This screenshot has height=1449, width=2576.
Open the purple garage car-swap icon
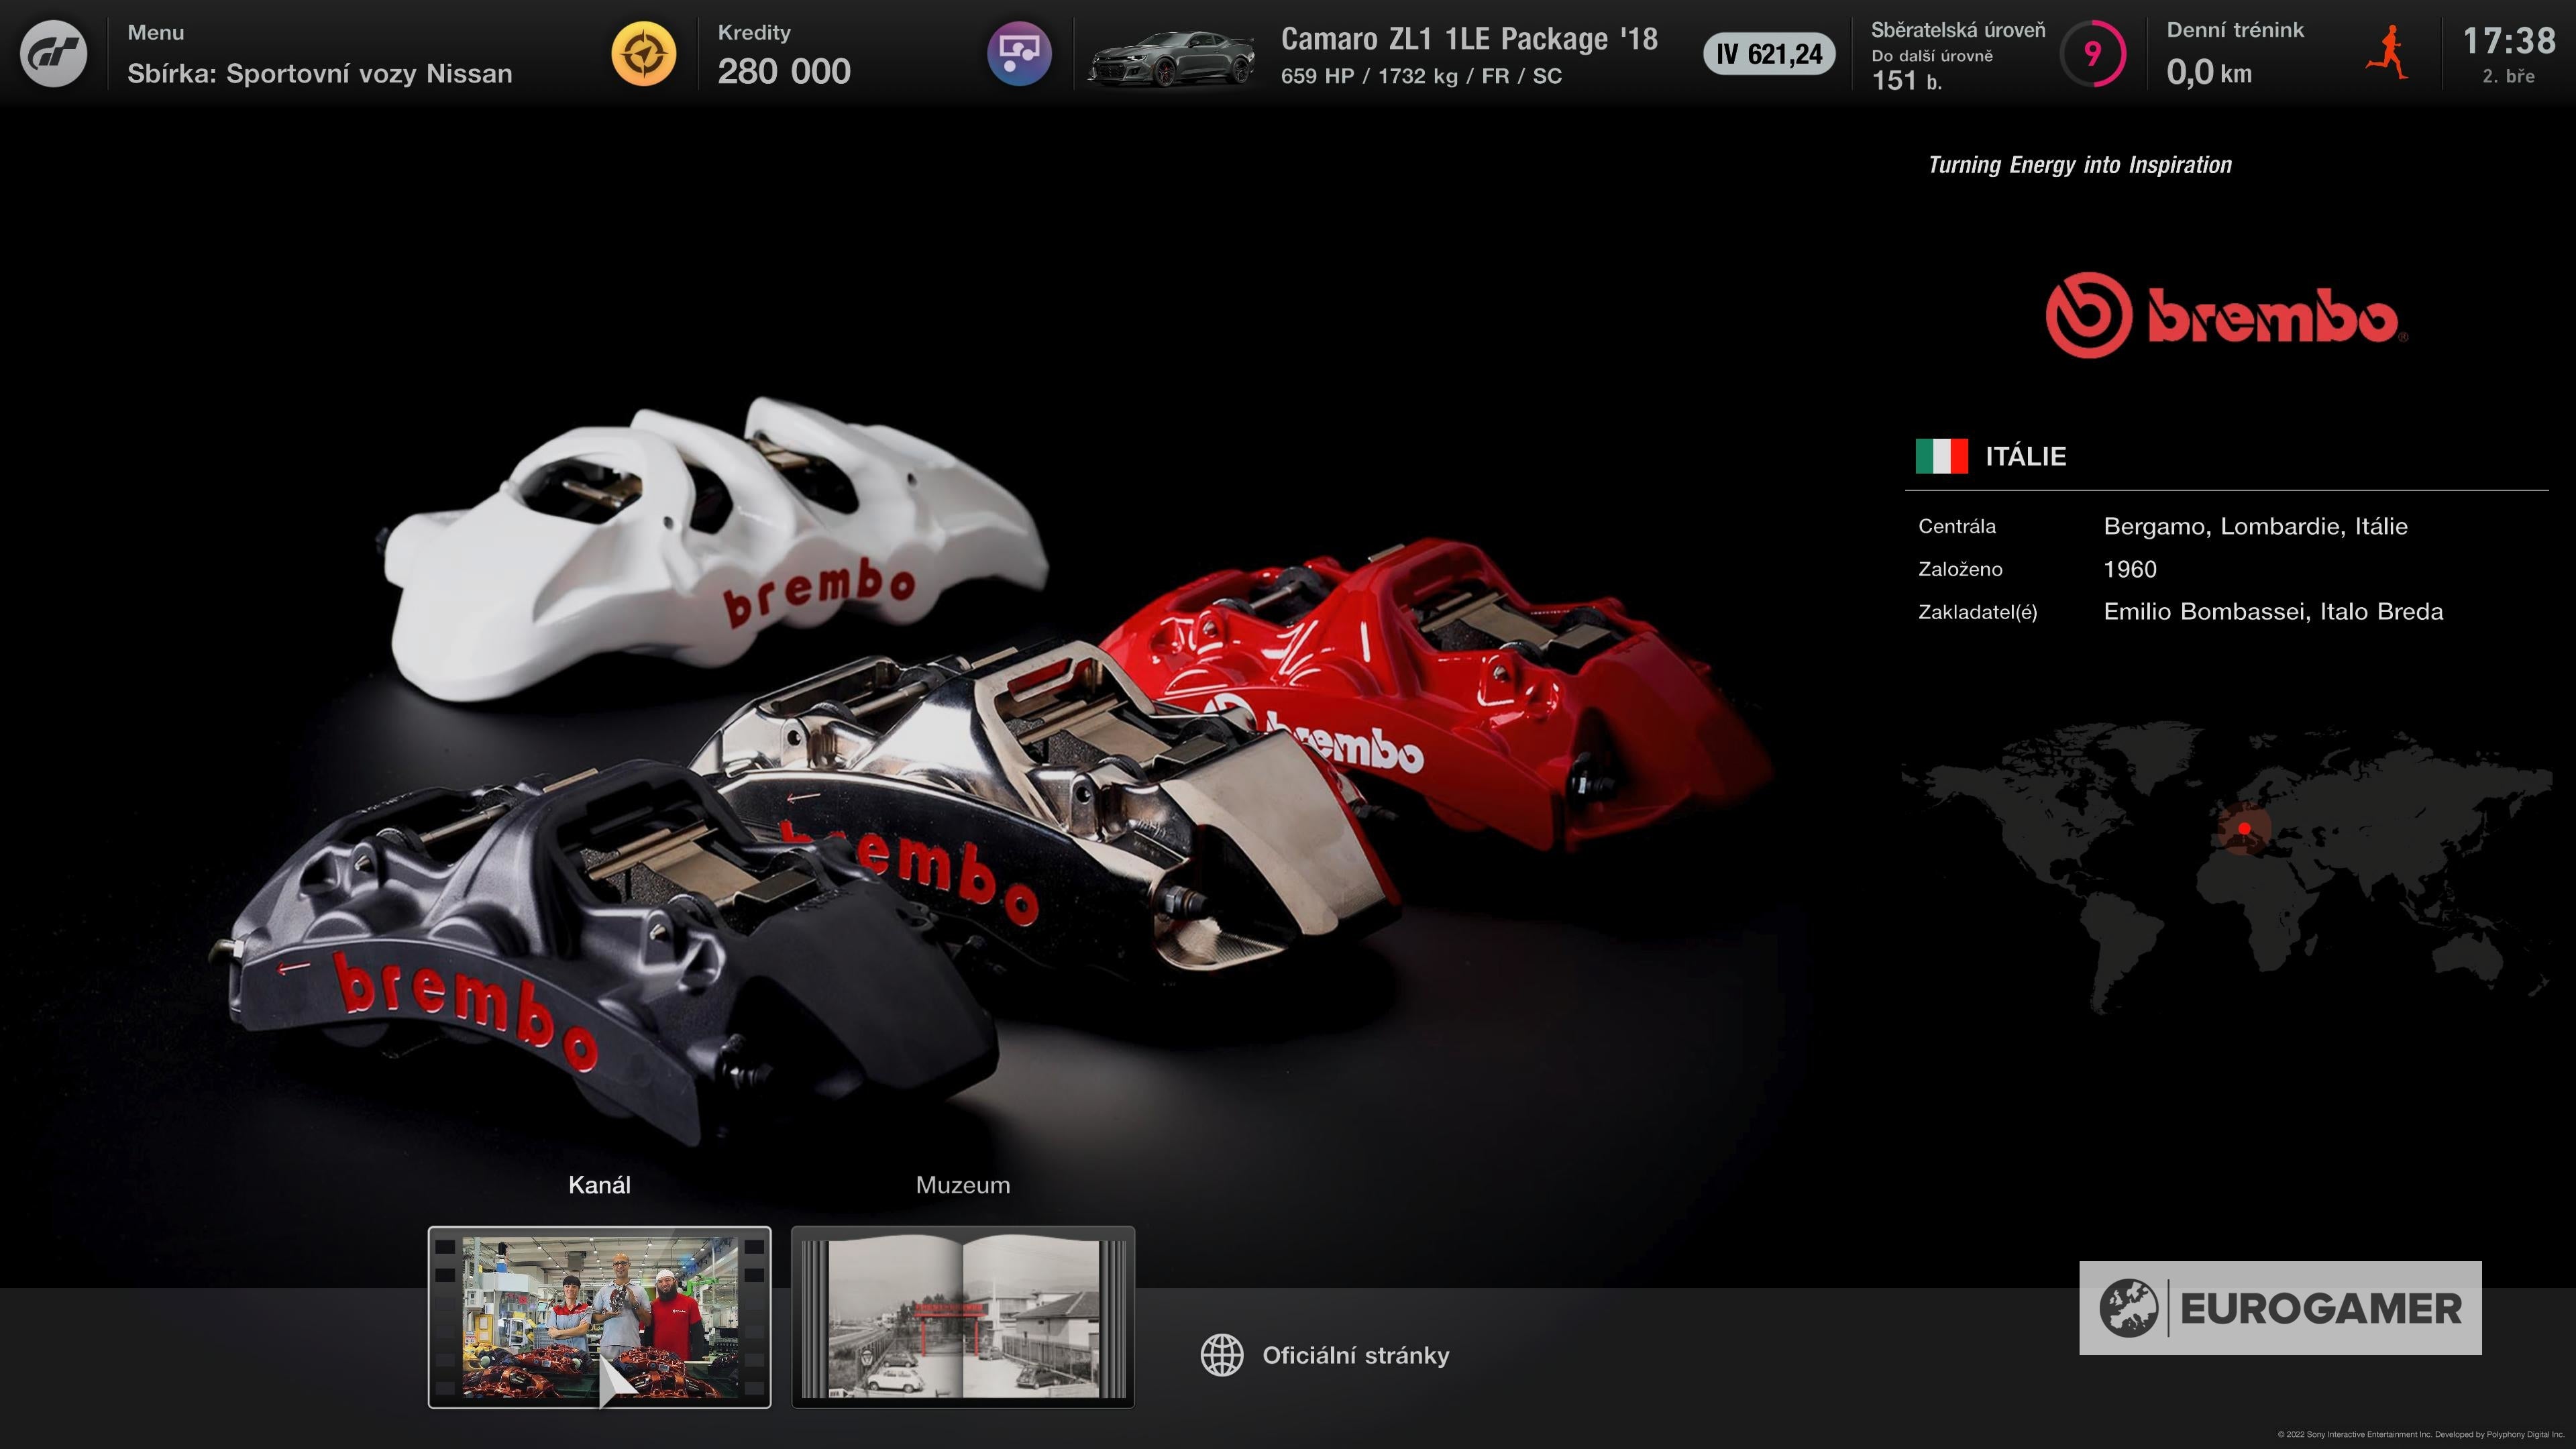pos(1019,53)
